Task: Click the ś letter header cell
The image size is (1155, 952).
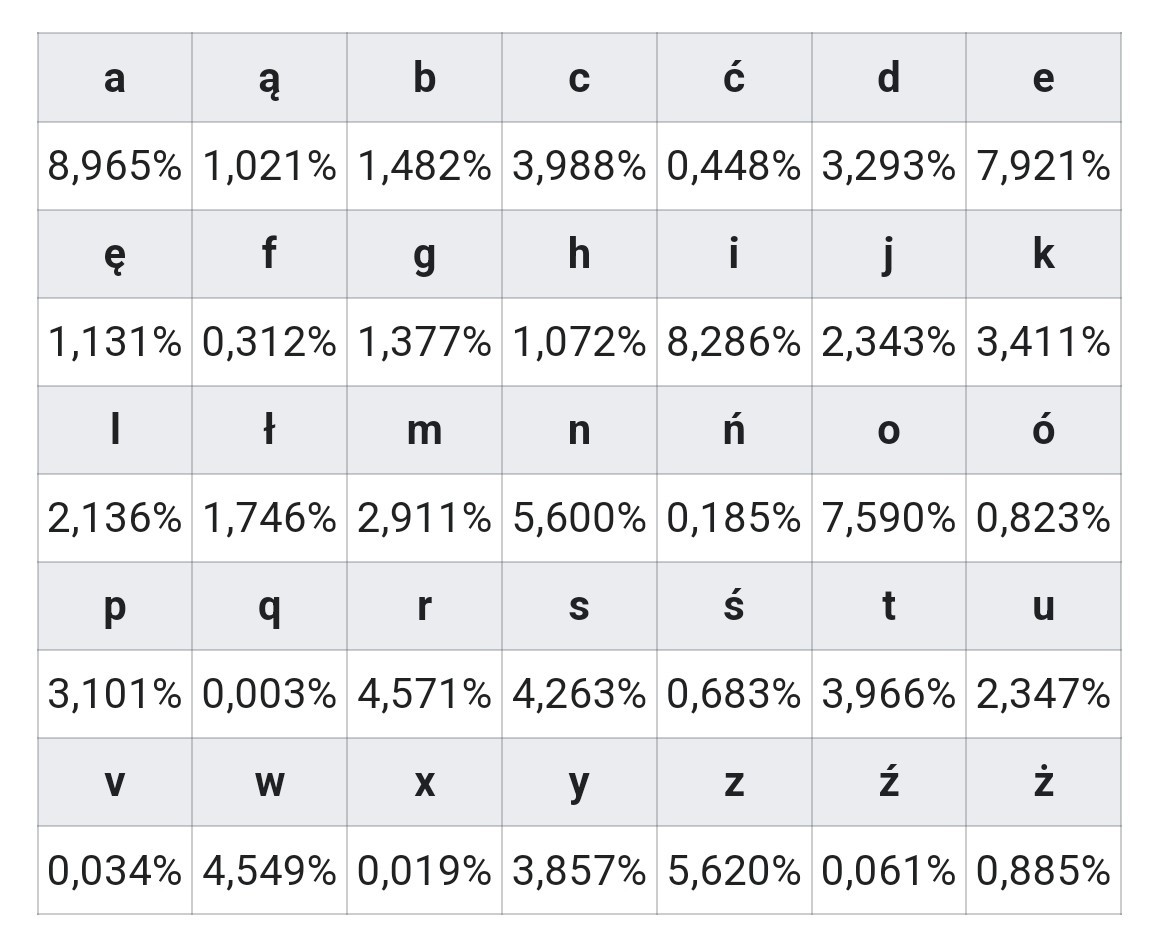Action: pyautogui.click(x=734, y=606)
